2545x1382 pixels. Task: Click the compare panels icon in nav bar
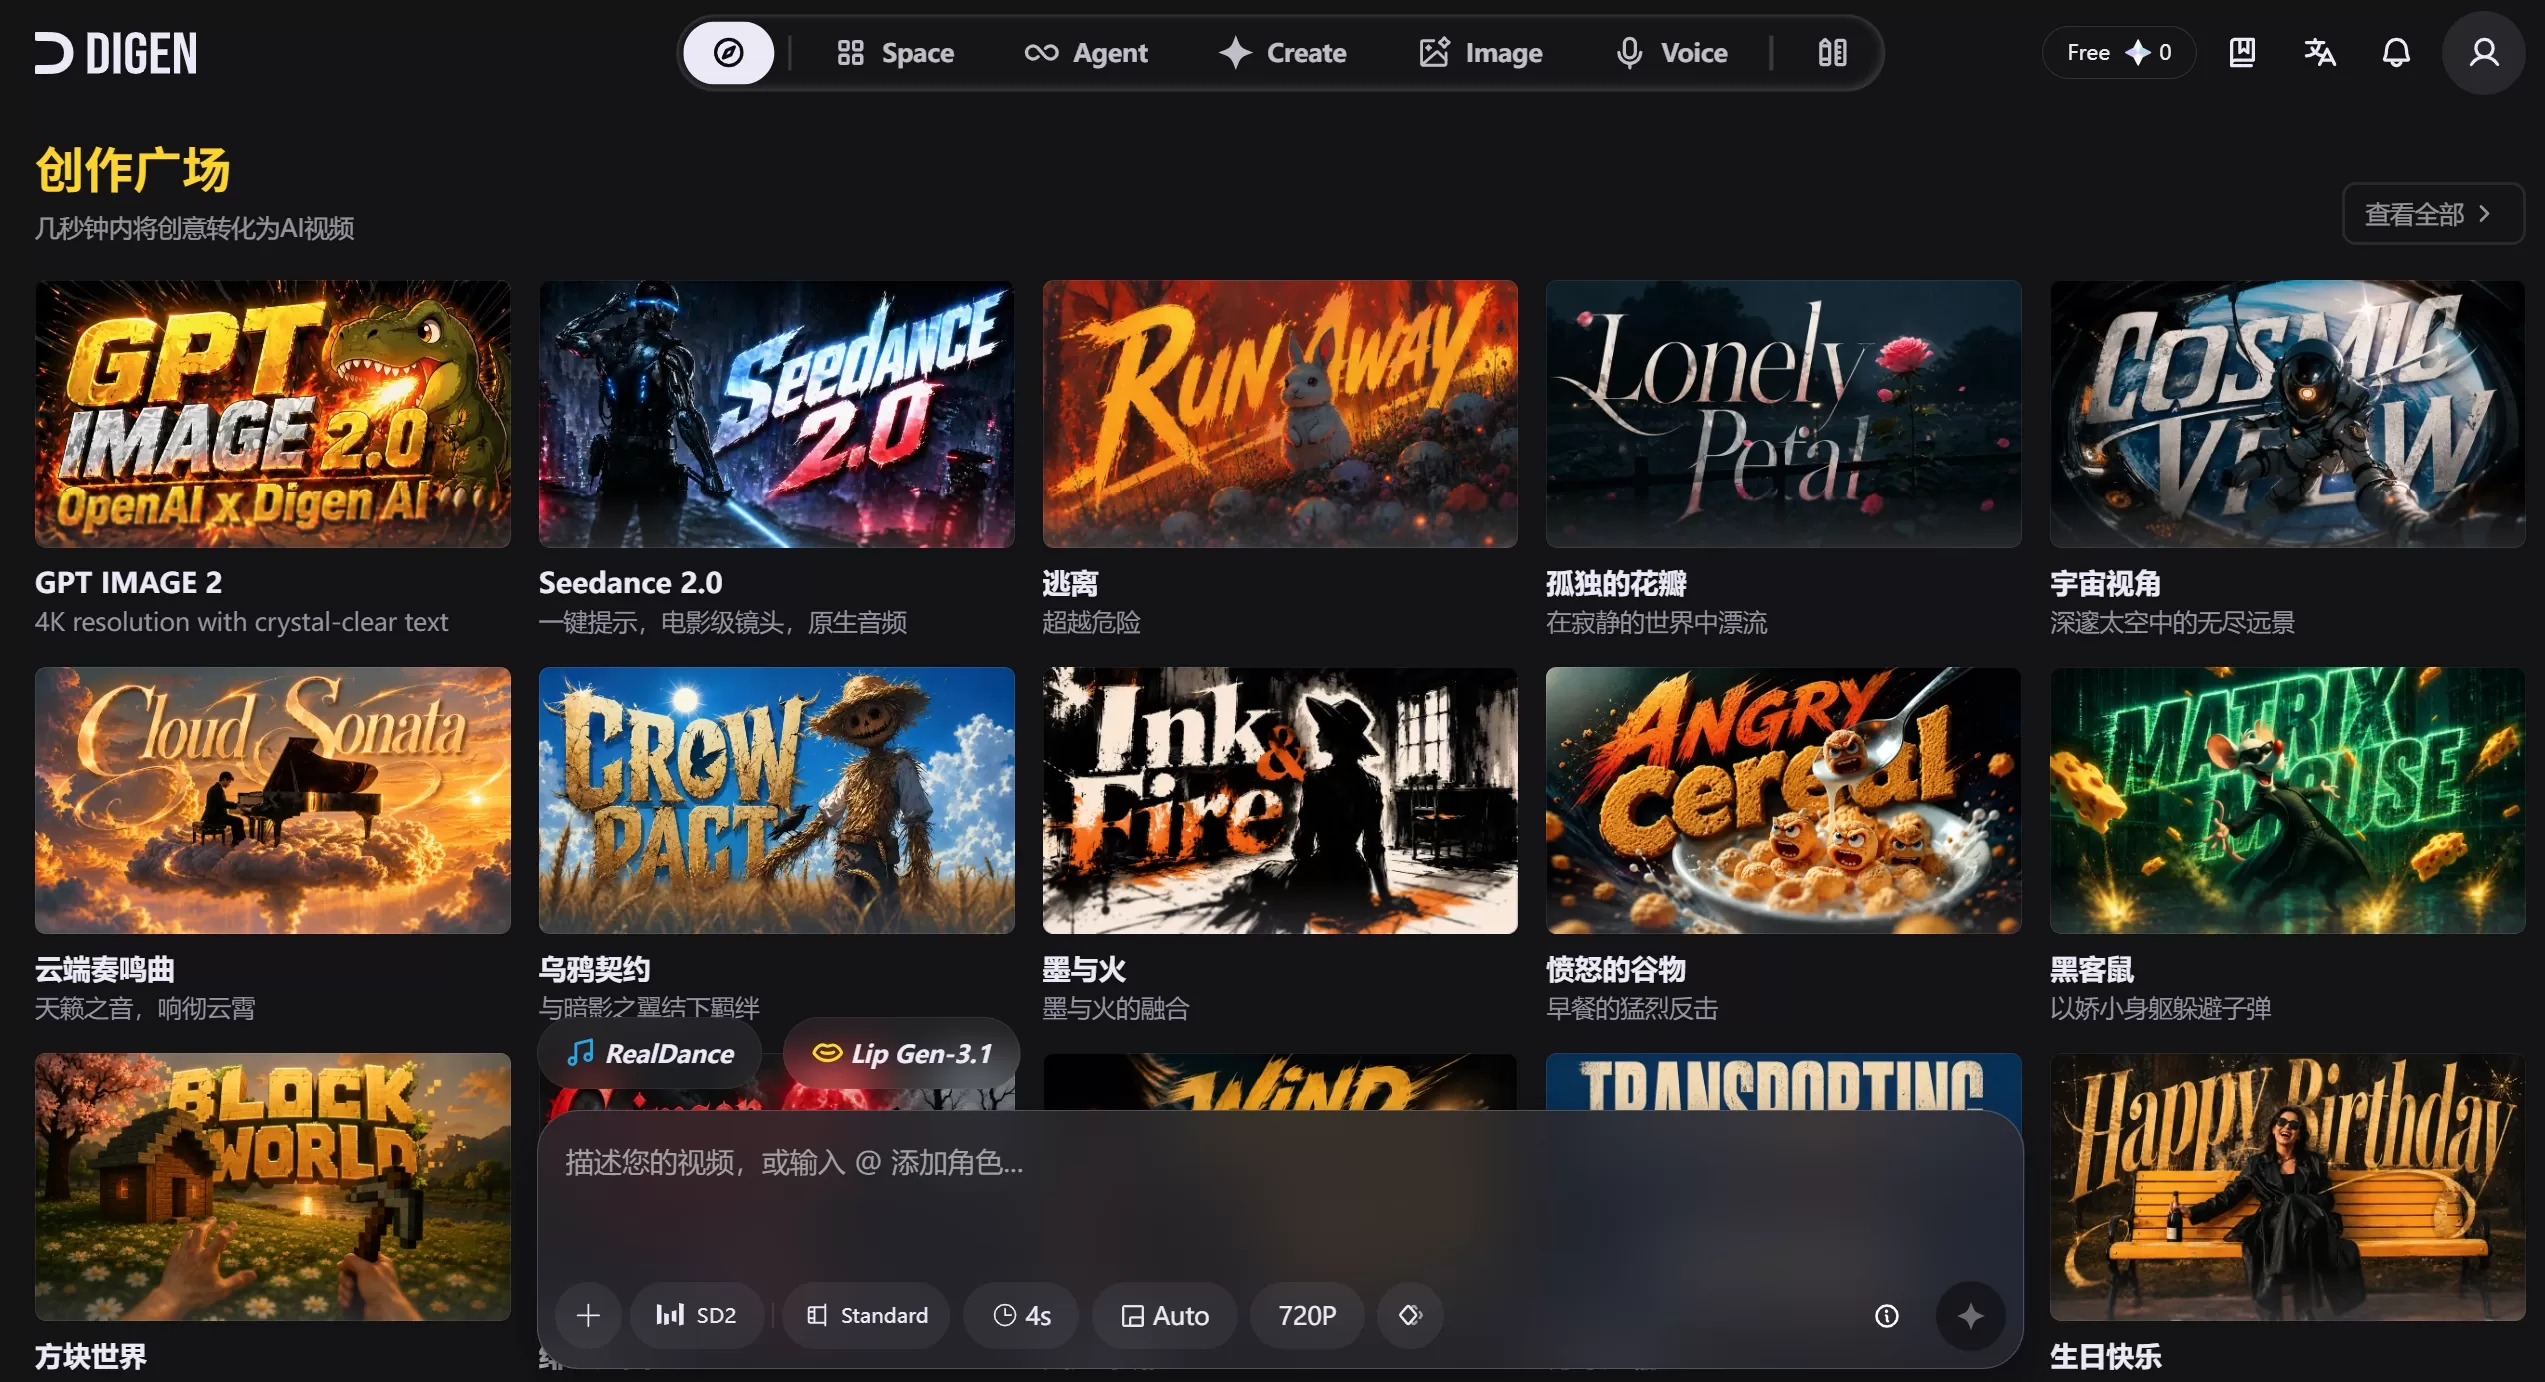[x=1832, y=53]
